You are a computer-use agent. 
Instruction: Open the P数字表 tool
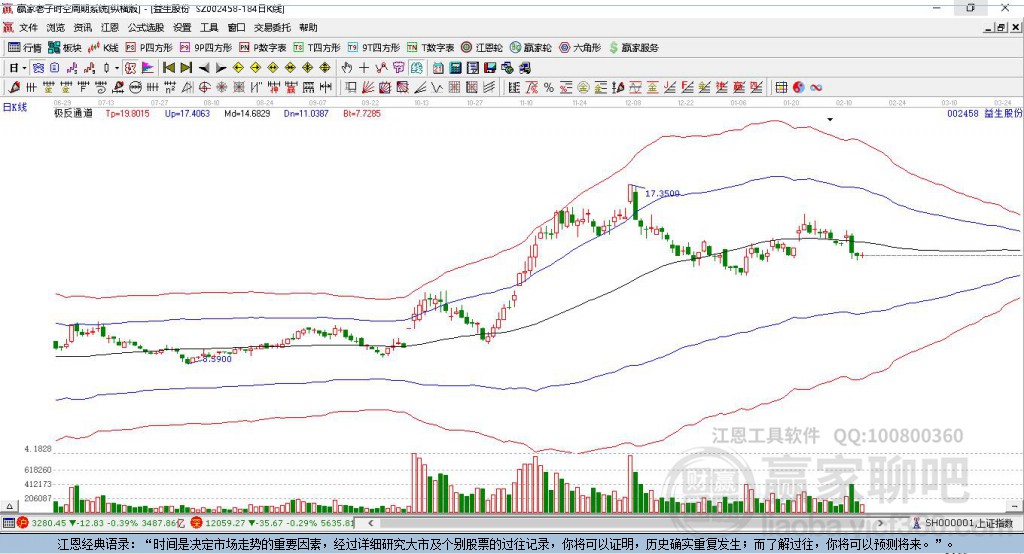263,48
